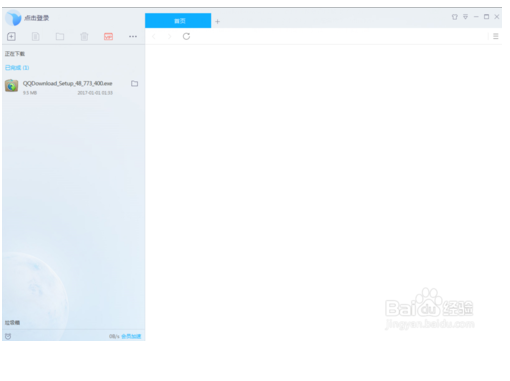Screen dimensions: 510x381
Task: Click the open folder toolbar icon
Action: point(60,36)
